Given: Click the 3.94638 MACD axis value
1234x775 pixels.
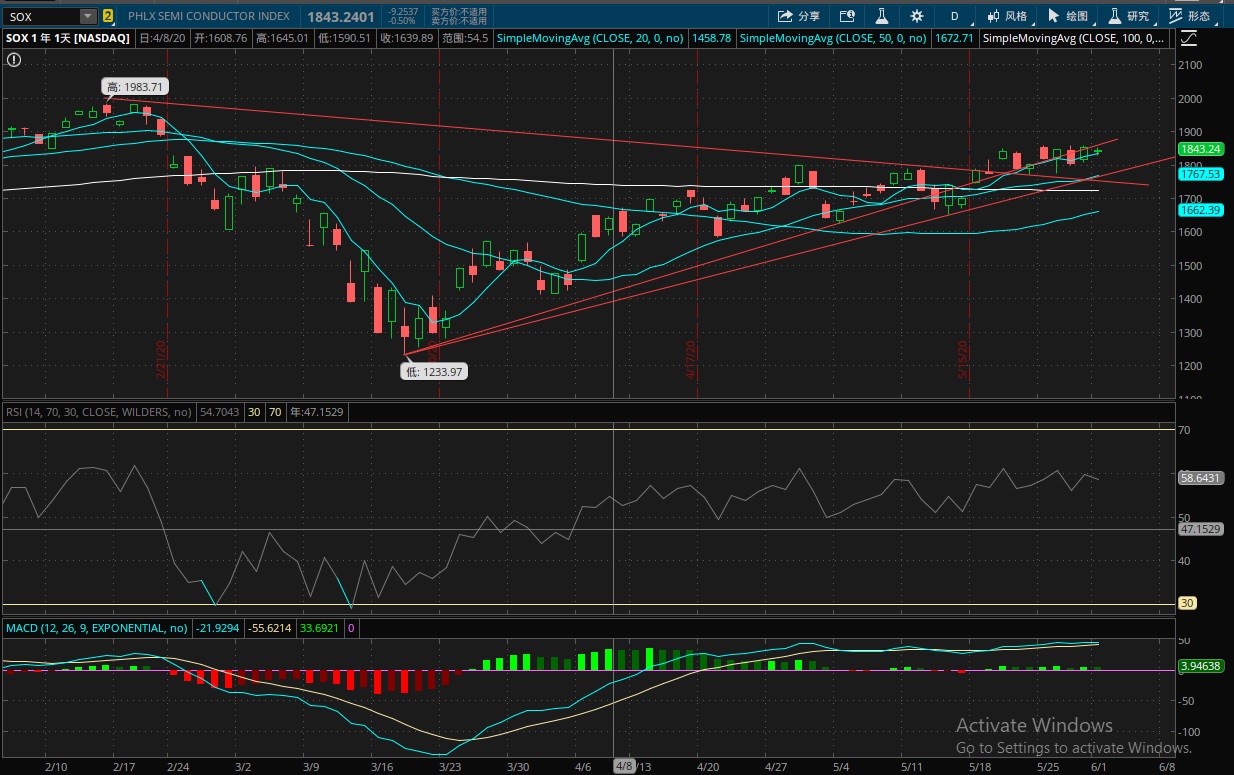Looking at the screenshot, I should [1200, 665].
